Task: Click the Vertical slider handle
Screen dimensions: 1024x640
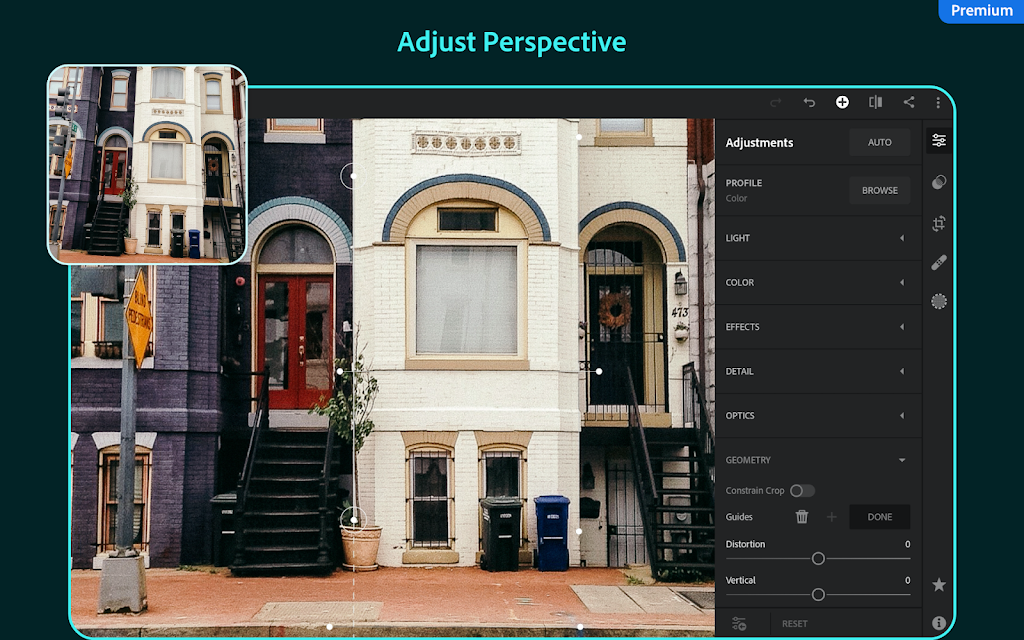Action: [x=818, y=594]
